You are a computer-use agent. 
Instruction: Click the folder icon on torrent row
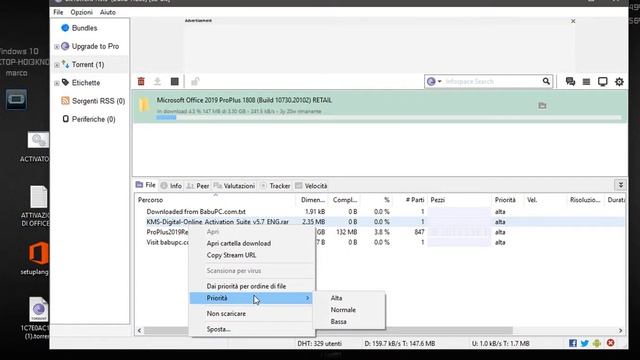(542, 106)
